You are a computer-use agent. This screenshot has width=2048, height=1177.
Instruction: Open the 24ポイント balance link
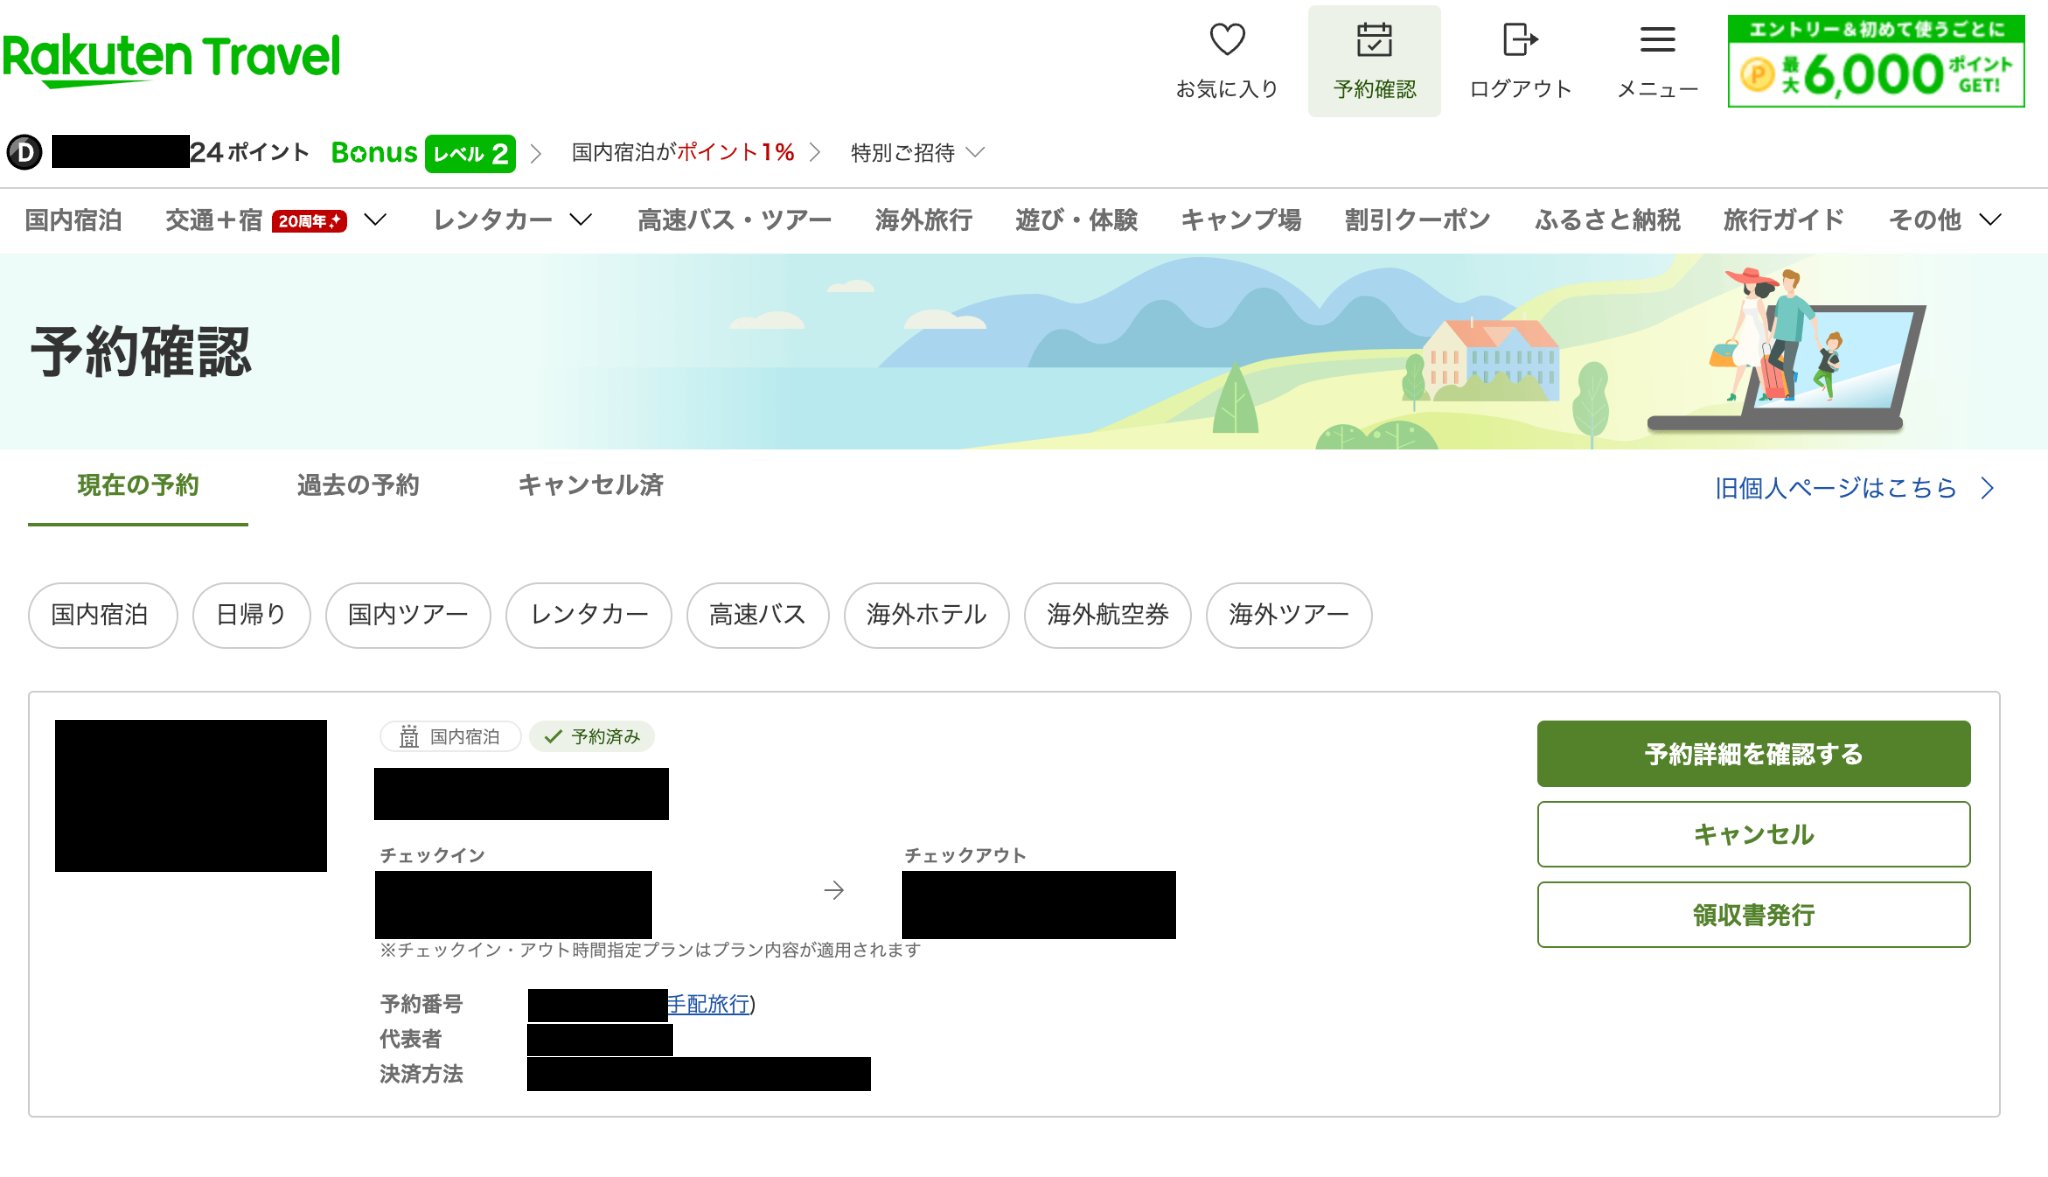click(249, 152)
